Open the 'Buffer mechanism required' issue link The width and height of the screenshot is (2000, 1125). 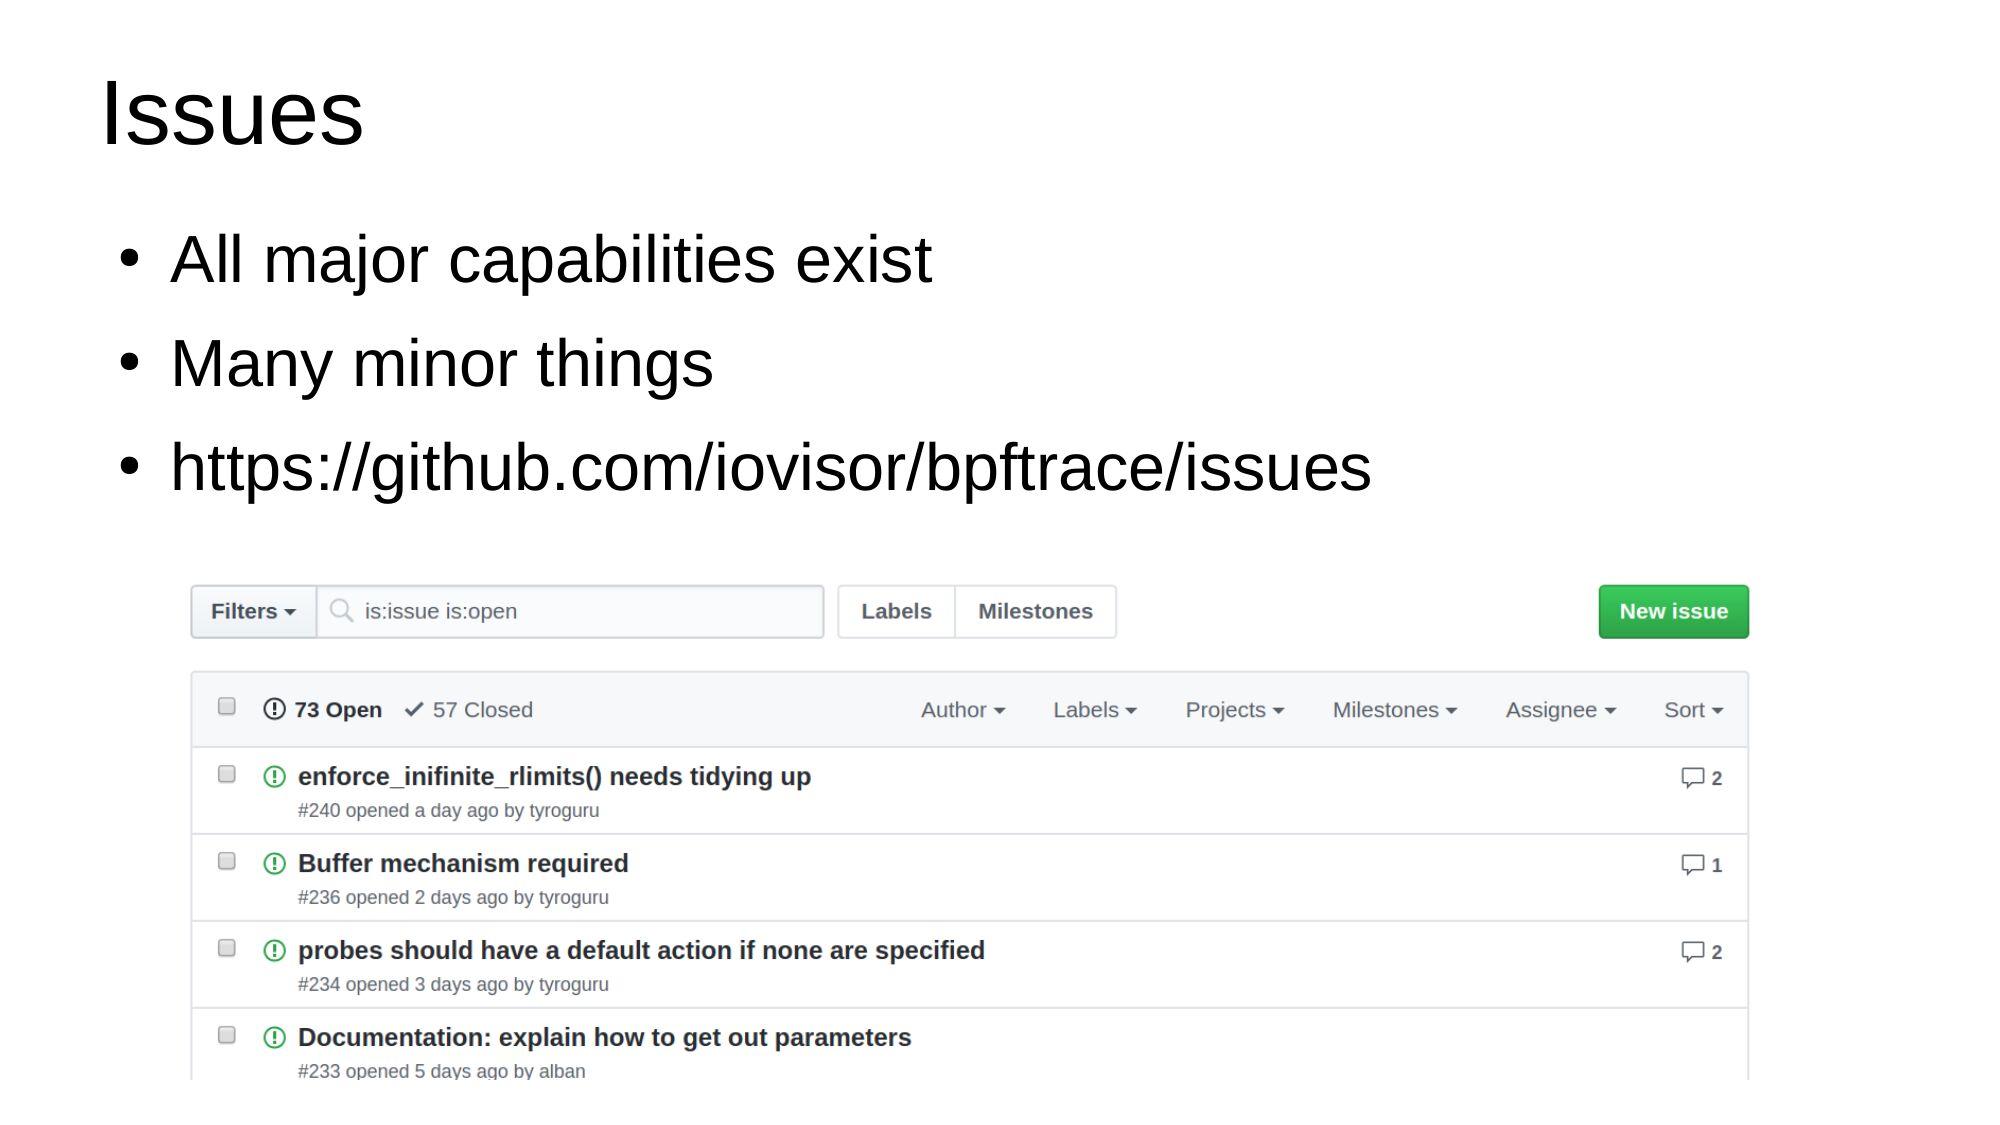(463, 863)
